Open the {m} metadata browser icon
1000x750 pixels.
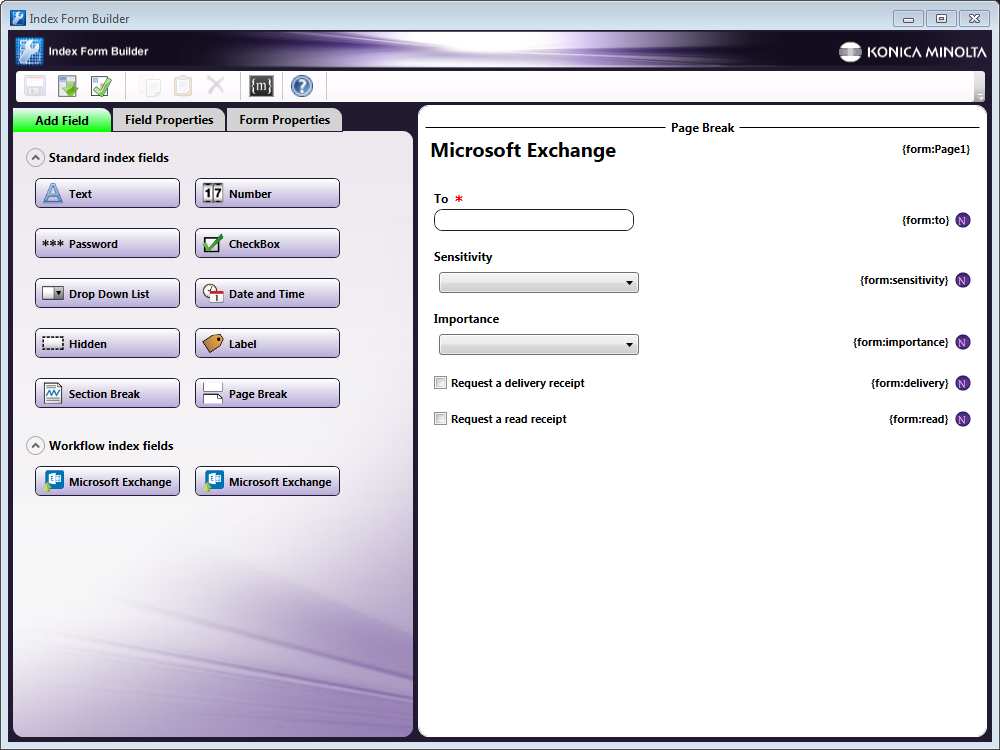point(261,85)
